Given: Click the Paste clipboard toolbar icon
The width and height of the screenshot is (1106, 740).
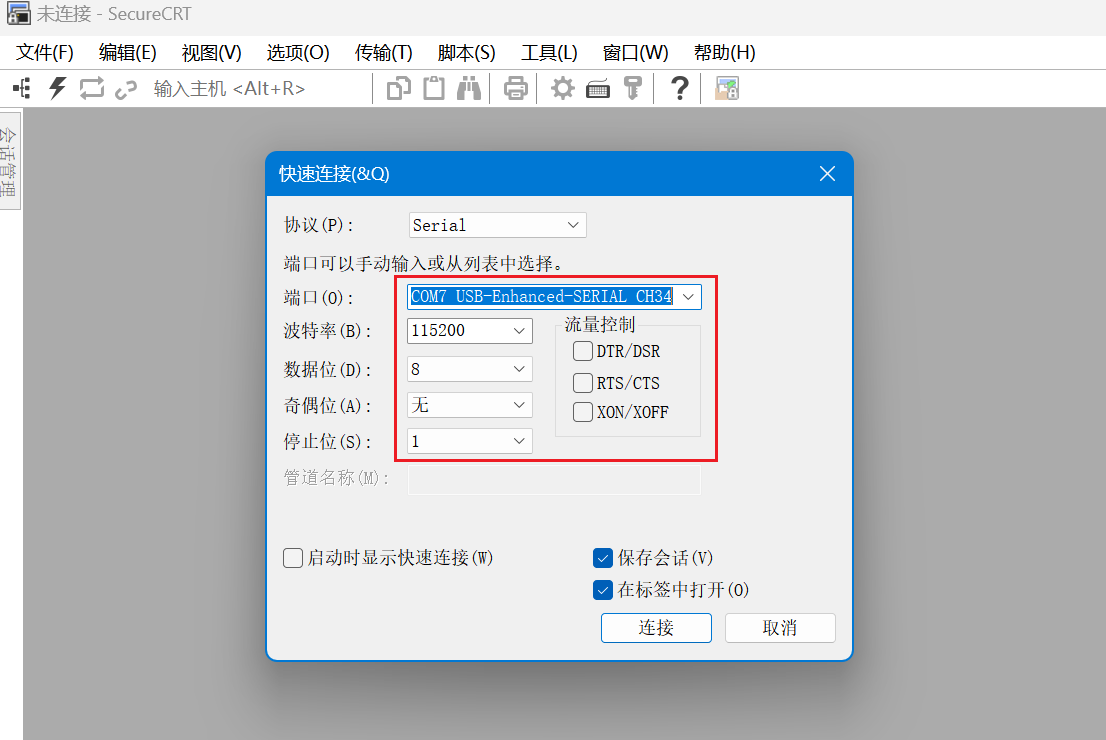Looking at the screenshot, I should click(x=434, y=89).
